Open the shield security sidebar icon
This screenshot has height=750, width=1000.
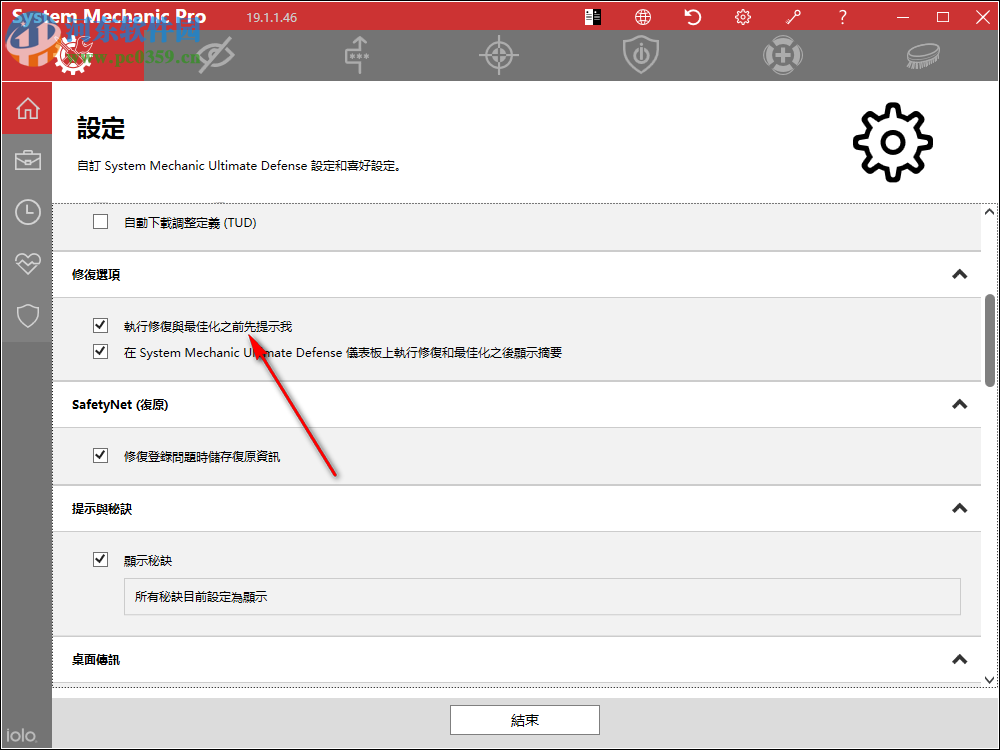coord(27,315)
